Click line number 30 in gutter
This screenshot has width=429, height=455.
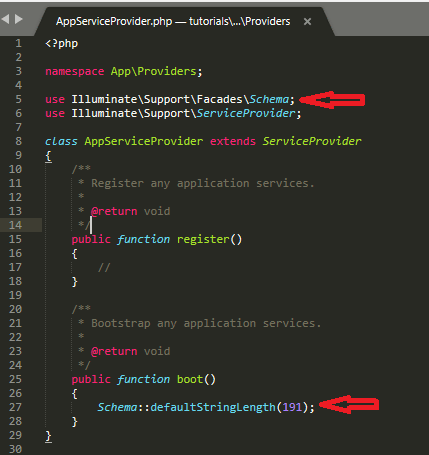pos(15,449)
